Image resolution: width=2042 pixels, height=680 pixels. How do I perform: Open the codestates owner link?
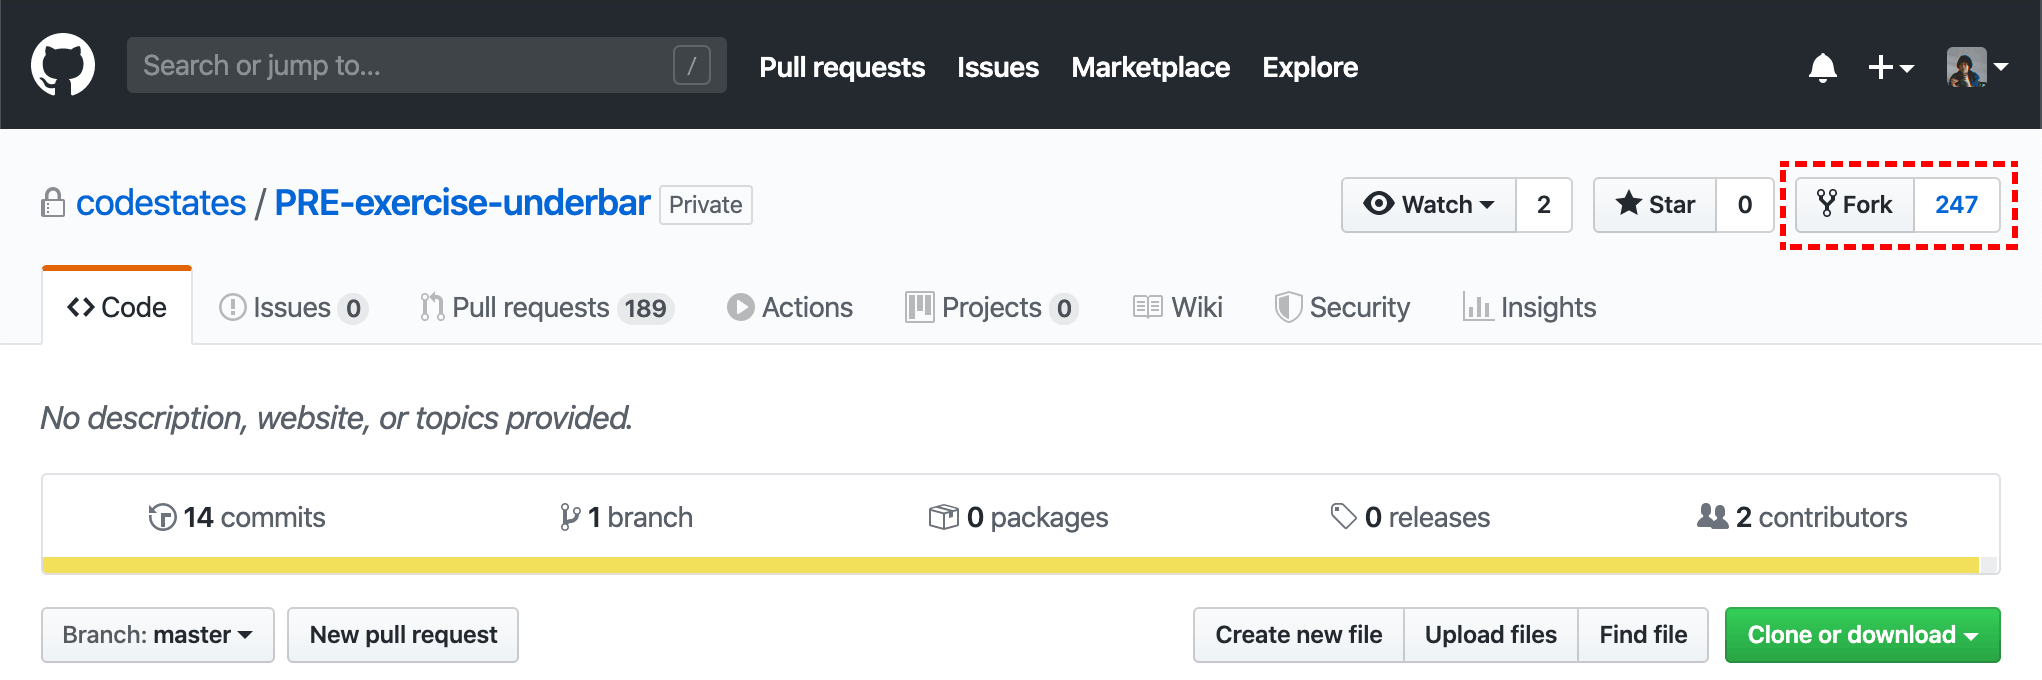[161, 203]
